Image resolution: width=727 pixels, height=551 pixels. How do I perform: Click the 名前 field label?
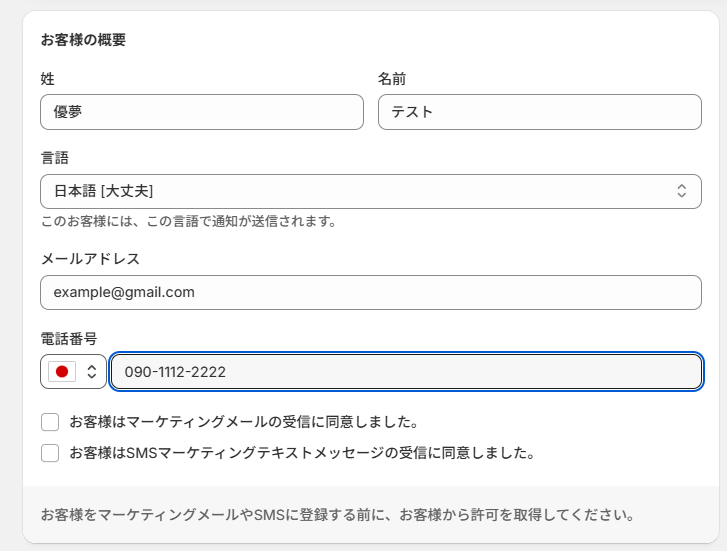pyautogui.click(x=392, y=78)
